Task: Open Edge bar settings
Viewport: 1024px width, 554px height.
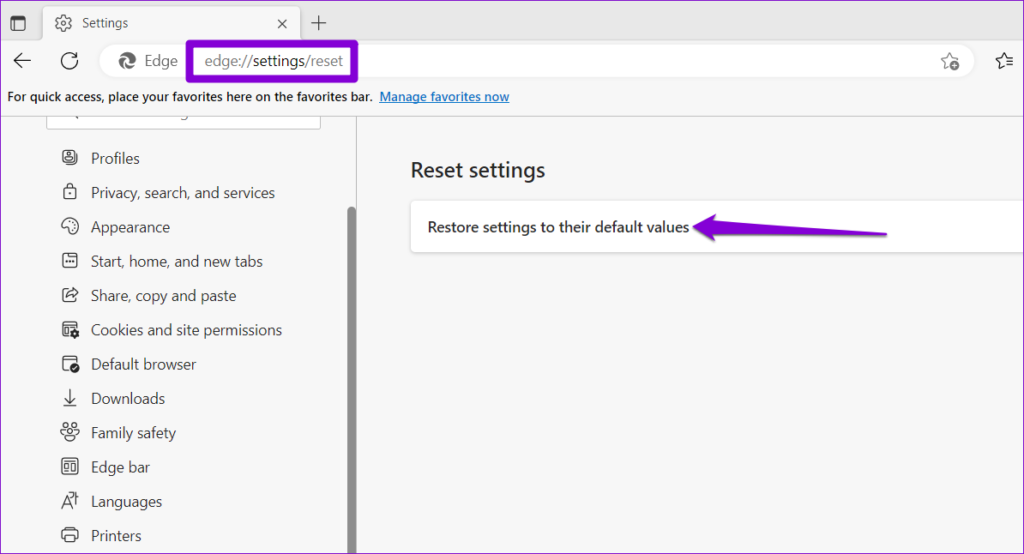Action: (x=120, y=467)
